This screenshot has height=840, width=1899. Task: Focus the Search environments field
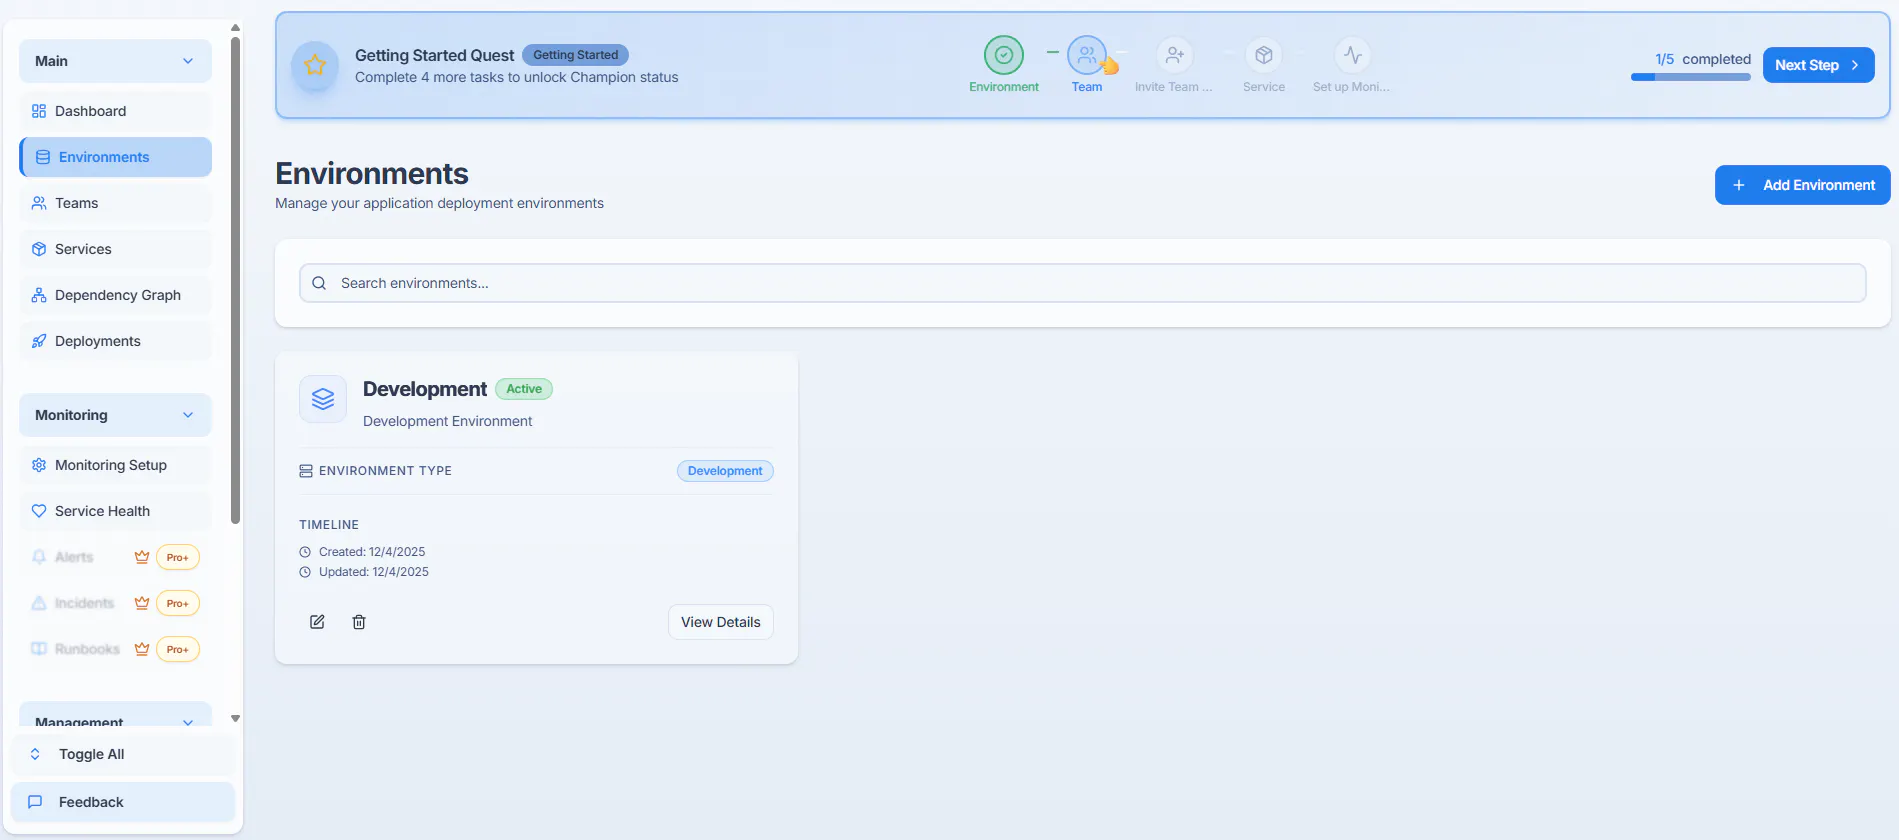(x=1082, y=283)
